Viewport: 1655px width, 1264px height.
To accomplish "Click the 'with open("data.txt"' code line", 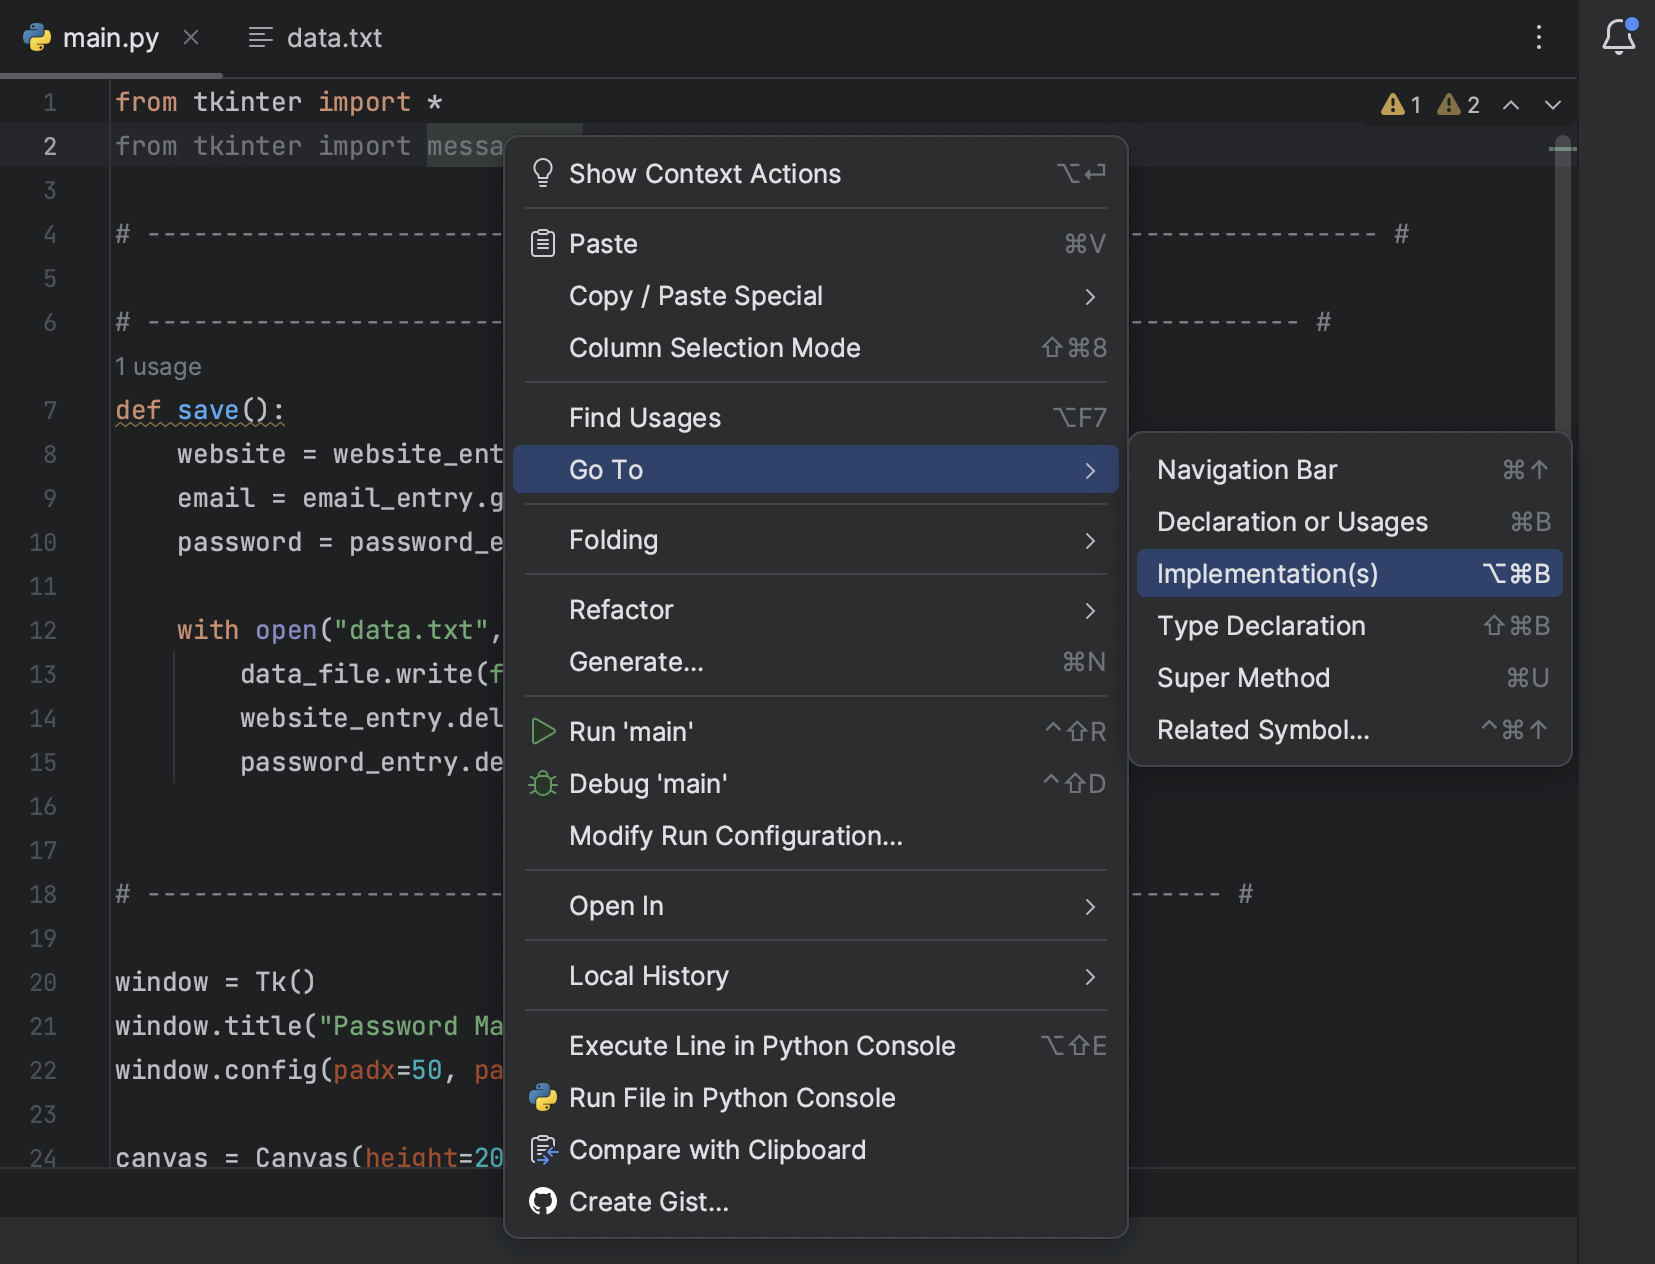I will pos(340,630).
